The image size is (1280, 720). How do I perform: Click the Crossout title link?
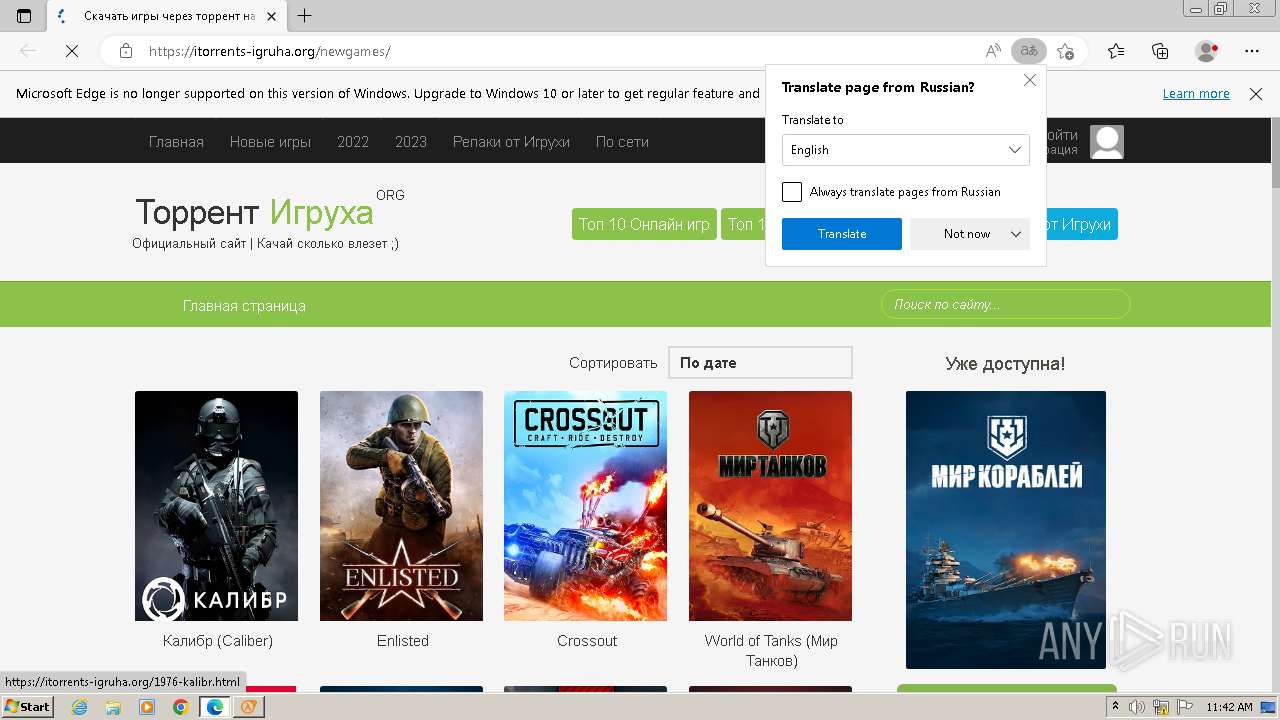click(587, 641)
